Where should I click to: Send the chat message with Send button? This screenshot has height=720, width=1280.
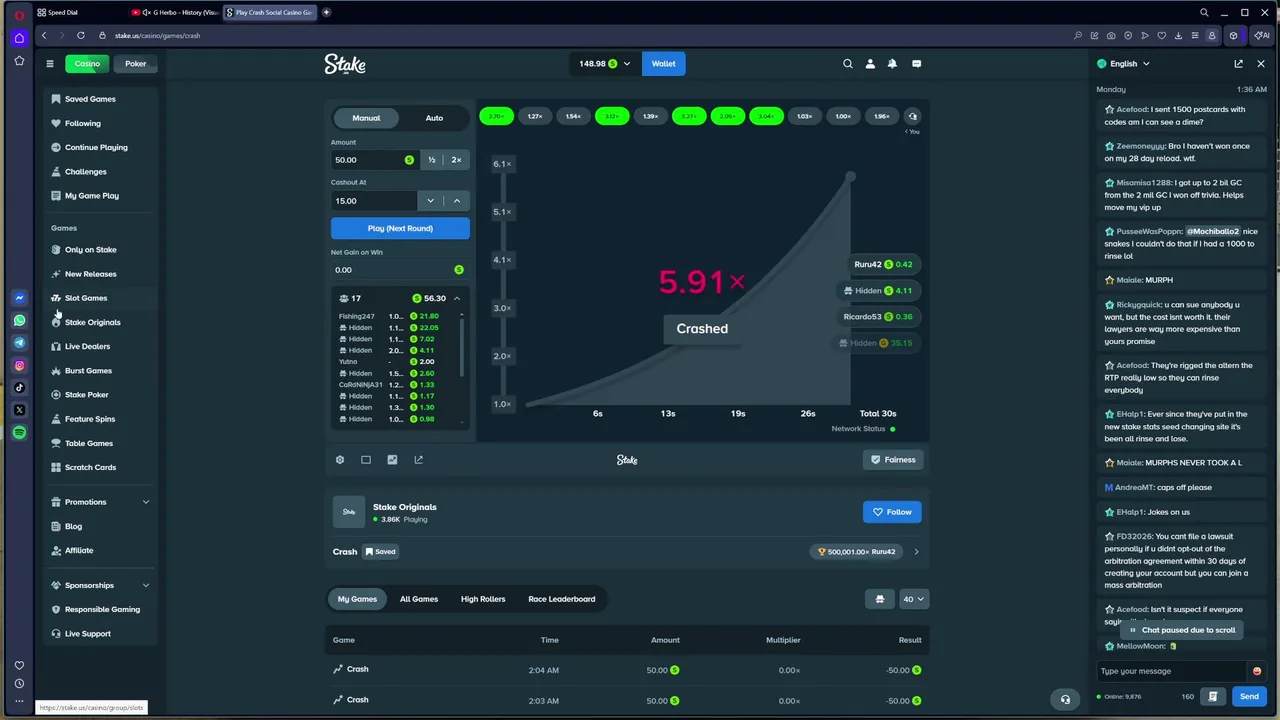[x=1249, y=696]
